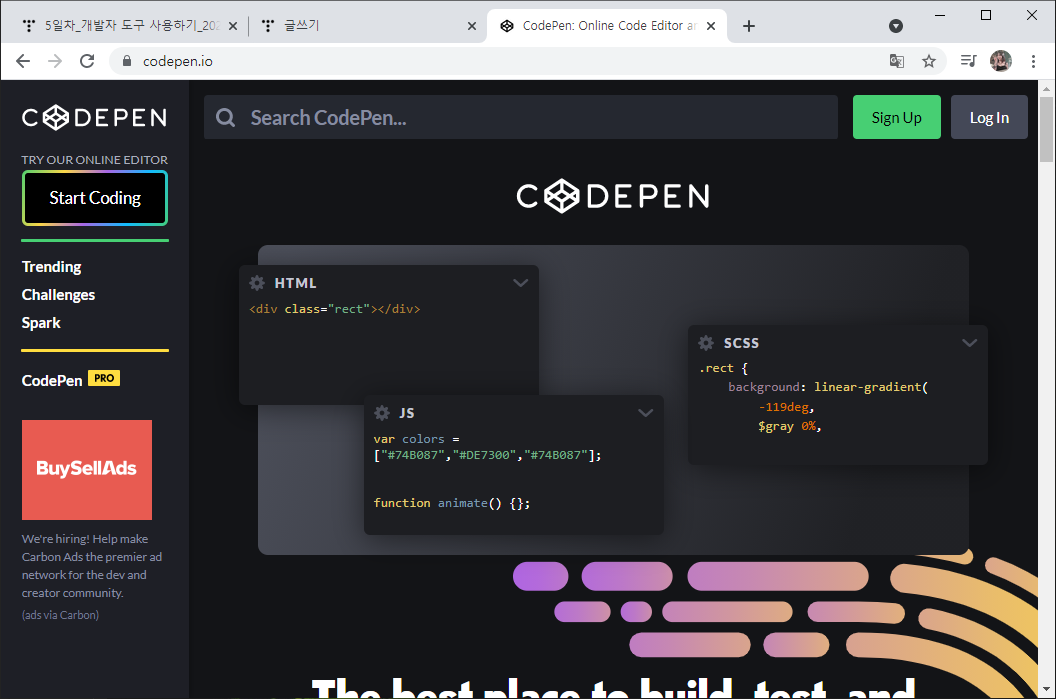Image resolution: width=1056 pixels, height=699 pixels.
Task: Click the browser forward arrow
Action: [55, 61]
